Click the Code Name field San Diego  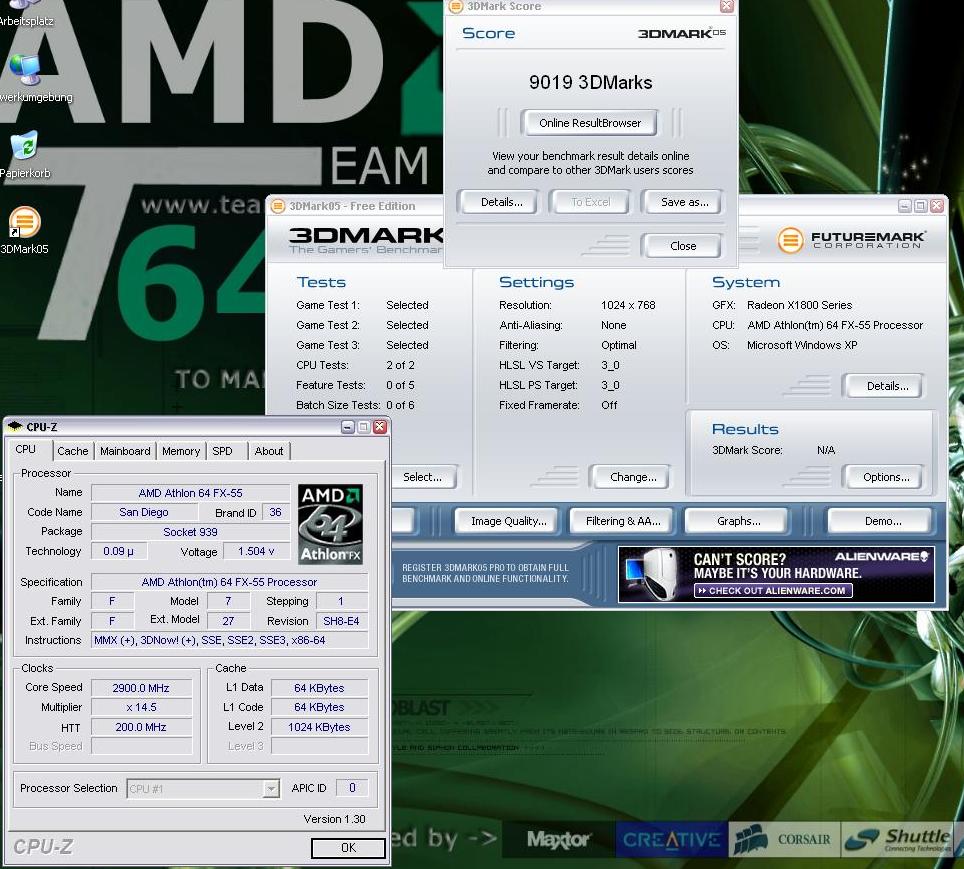pyautogui.click(x=144, y=512)
